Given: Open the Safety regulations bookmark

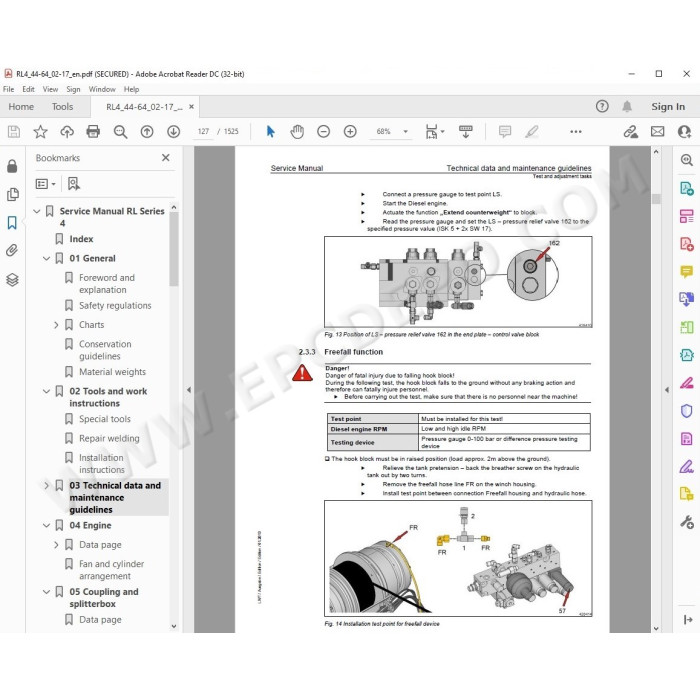Looking at the screenshot, I should [x=115, y=305].
